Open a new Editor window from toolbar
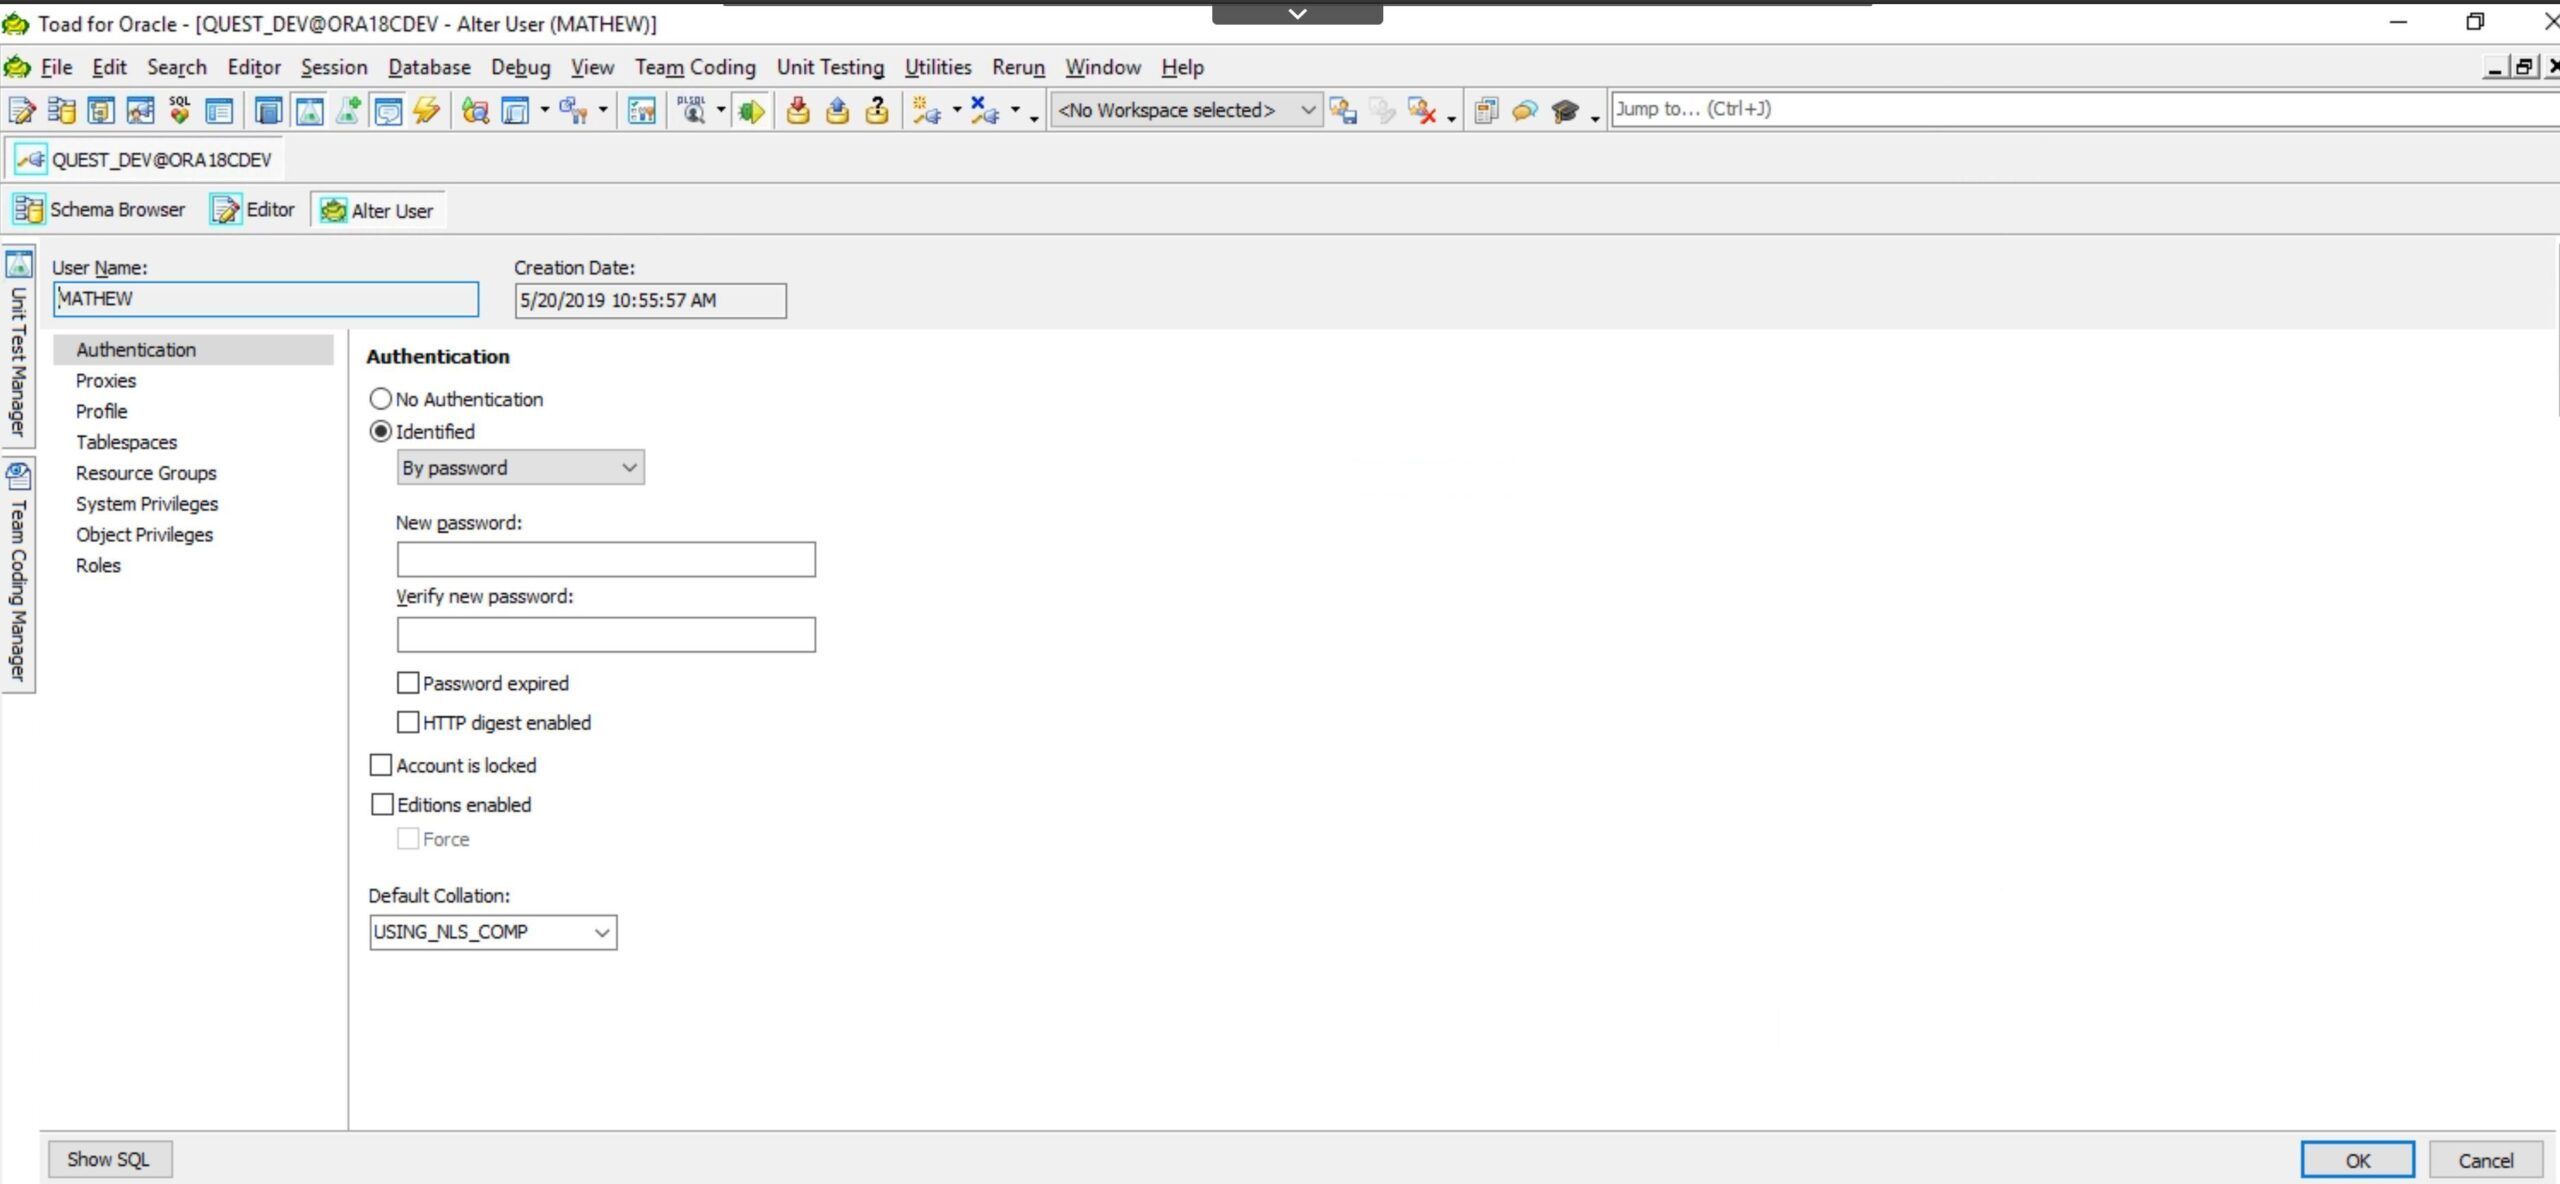 22,110
